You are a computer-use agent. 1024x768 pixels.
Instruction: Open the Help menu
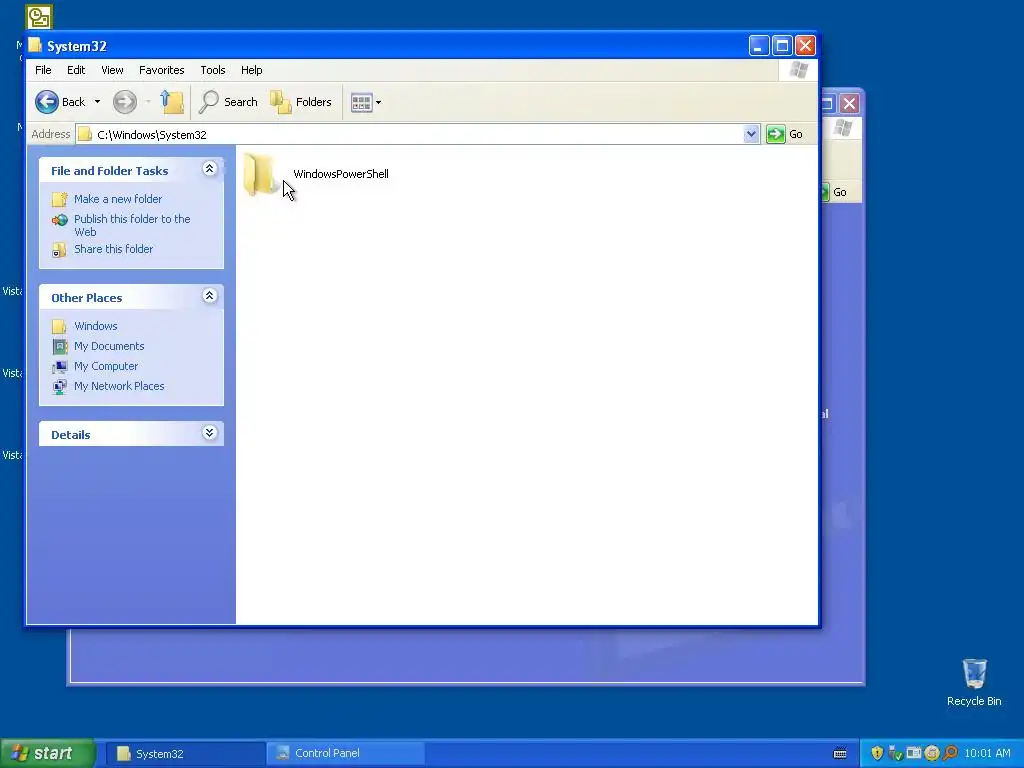coord(251,70)
